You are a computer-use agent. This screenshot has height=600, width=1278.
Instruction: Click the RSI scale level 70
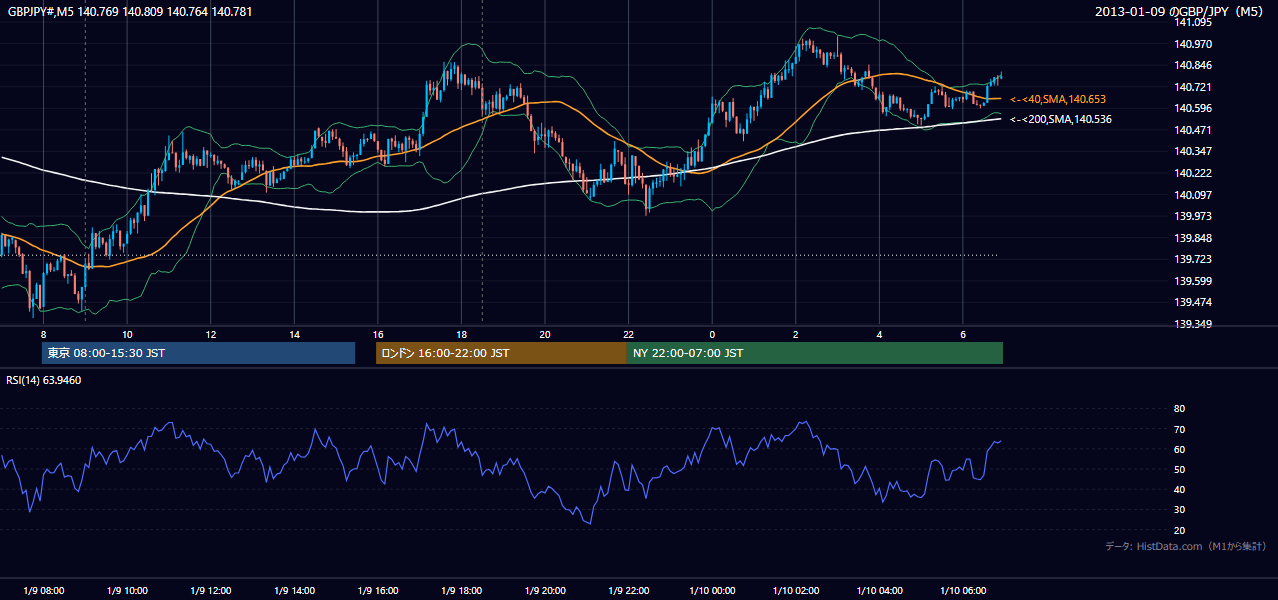coord(1179,429)
